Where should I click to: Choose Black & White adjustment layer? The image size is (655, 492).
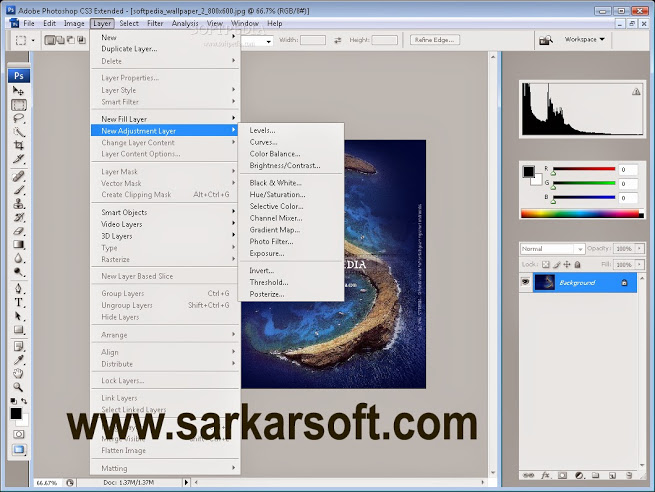pos(275,183)
